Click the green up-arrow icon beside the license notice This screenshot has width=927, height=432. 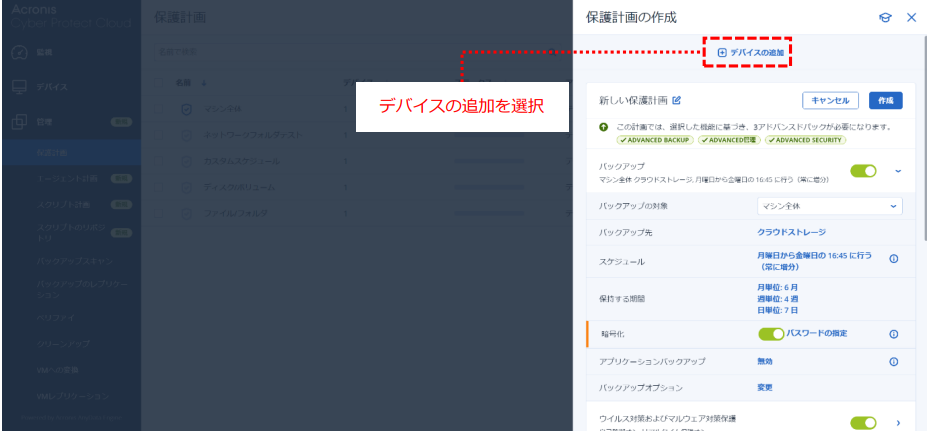pyautogui.click(x=604, y=128)
